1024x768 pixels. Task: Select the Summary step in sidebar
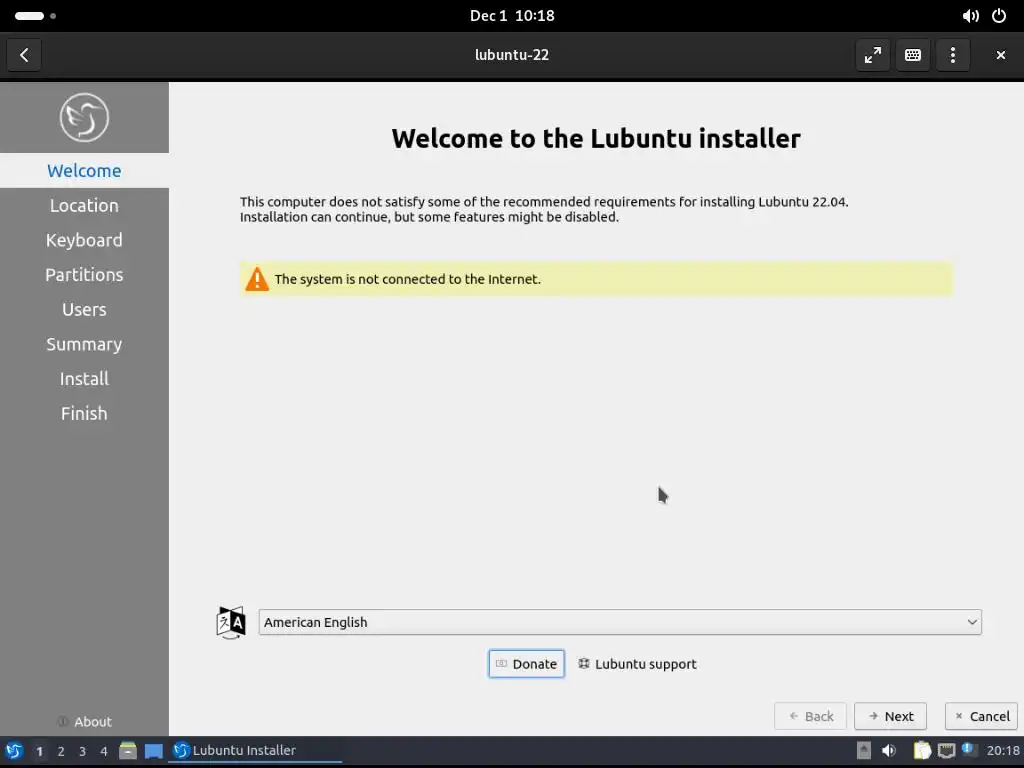point(84,344)
